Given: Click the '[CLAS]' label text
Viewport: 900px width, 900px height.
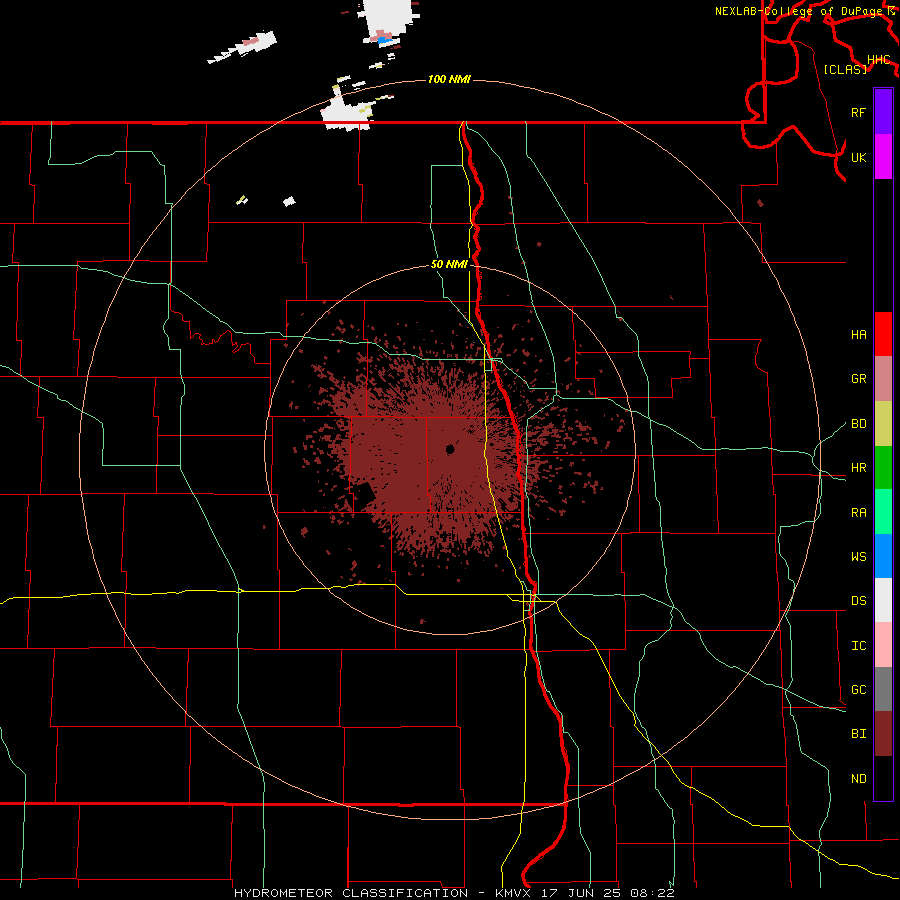Looking at the screenshot, I should pyautogui.click(x=845, y=69).
